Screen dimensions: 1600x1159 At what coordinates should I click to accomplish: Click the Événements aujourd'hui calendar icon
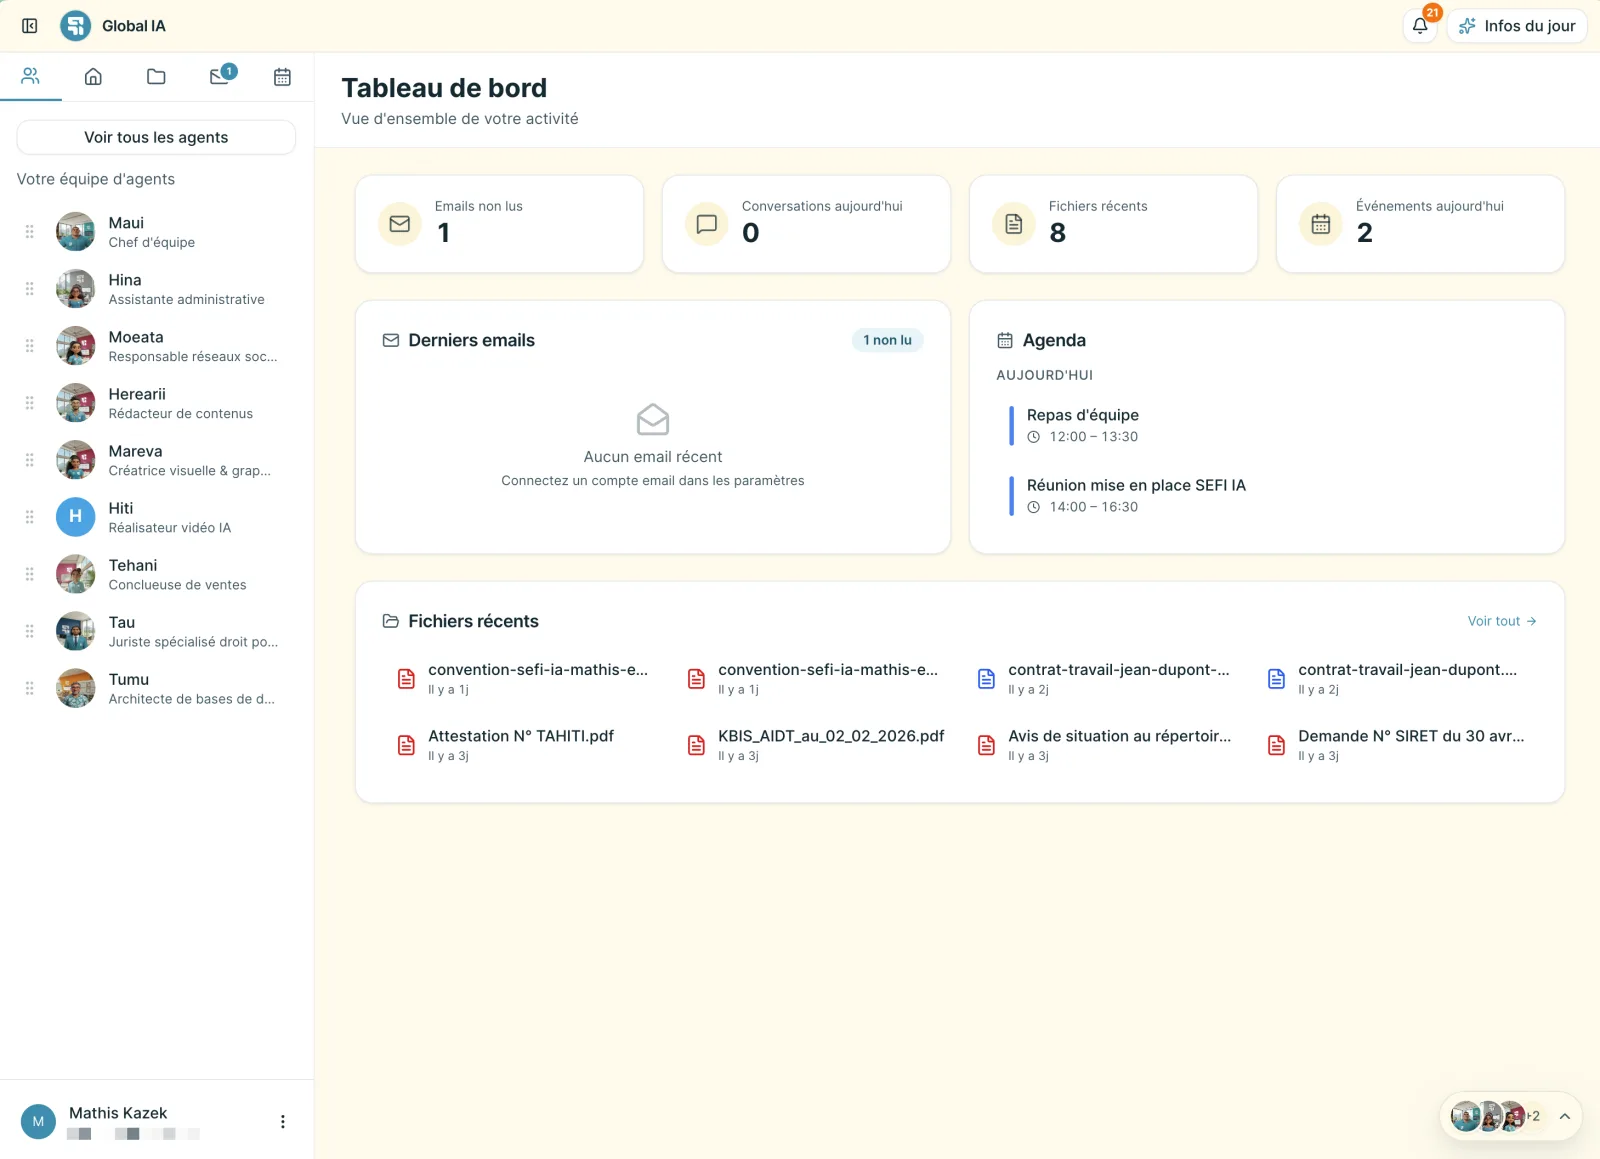1321,224
